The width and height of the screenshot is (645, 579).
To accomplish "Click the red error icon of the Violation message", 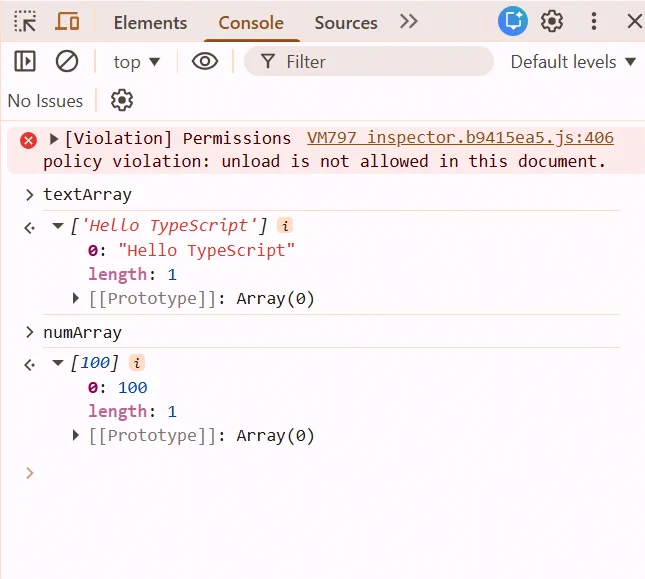I will [28, 141].
